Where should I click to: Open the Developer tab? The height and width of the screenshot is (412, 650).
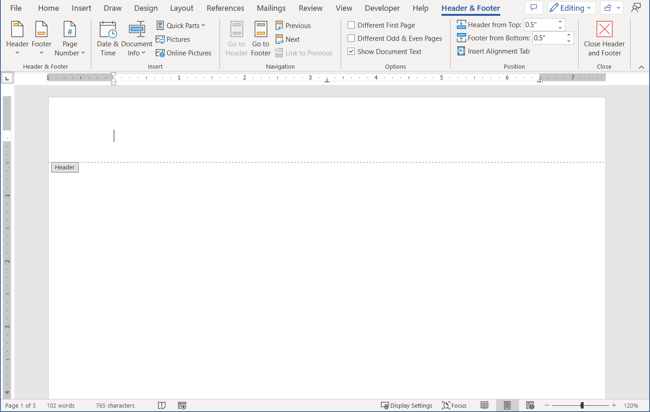click(x=382, y=8)
